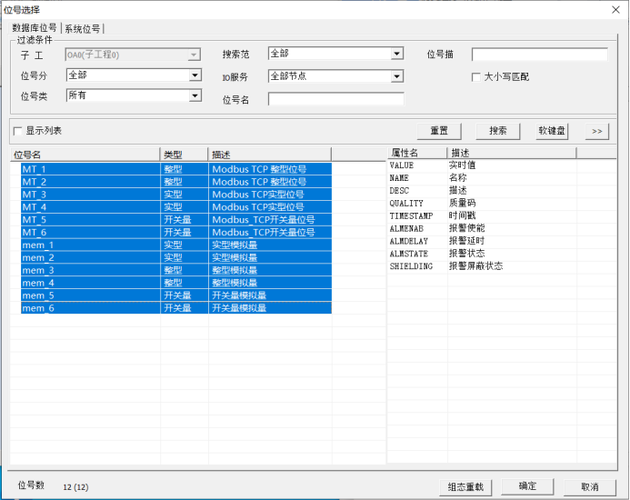Click the 搜索 button
The width and height of the screenshot is (630, 500).
[x=498, y=131]
